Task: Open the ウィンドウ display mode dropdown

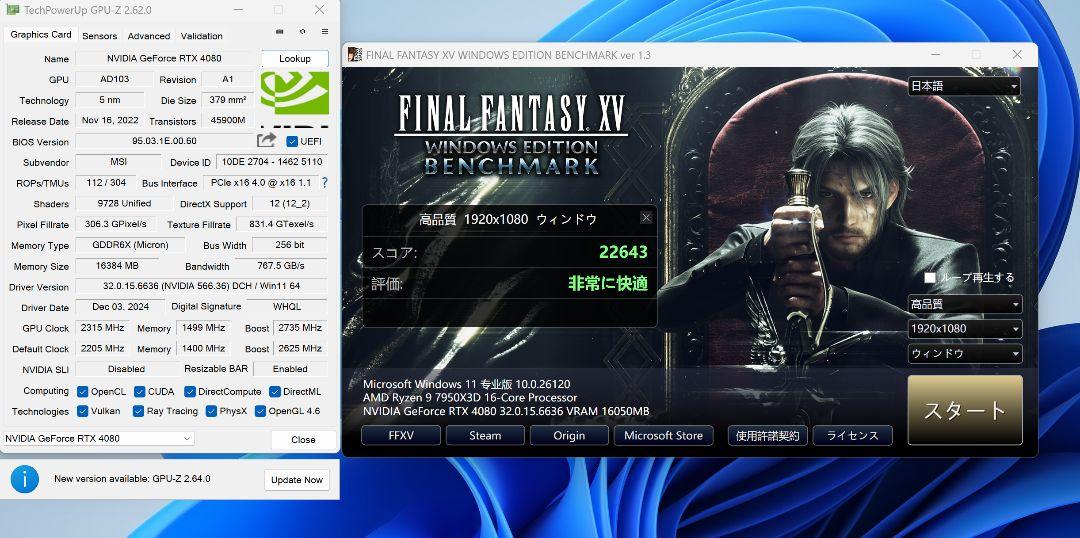Action: pos(965,353)
